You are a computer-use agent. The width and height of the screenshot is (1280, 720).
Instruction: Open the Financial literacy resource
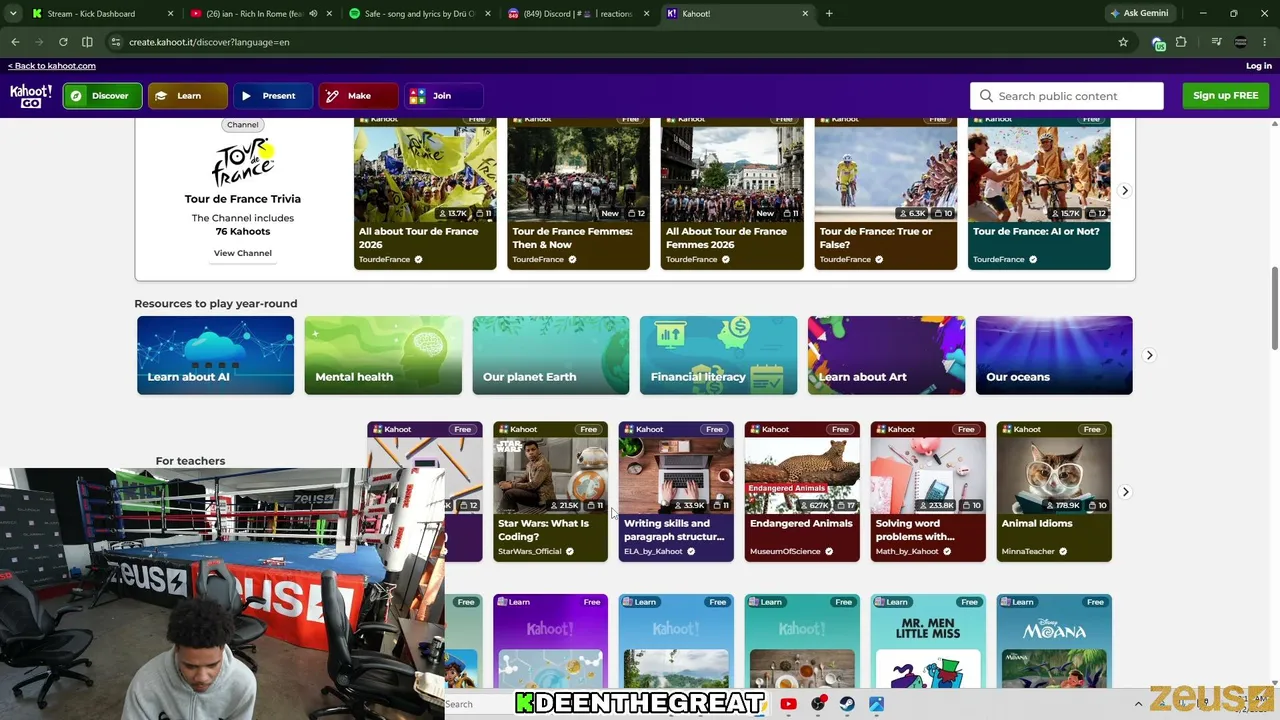(x=718, y=355)
